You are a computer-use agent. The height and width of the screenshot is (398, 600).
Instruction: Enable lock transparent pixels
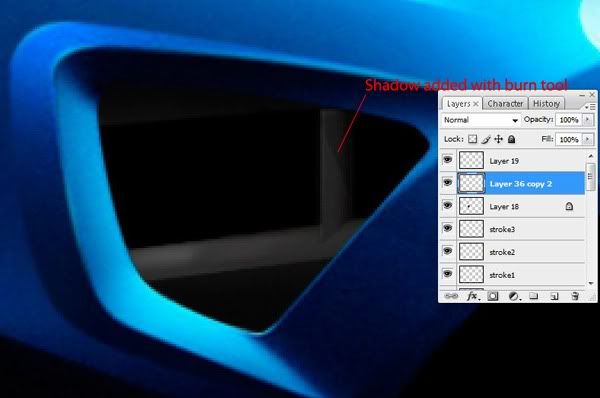tap(473, 139)
